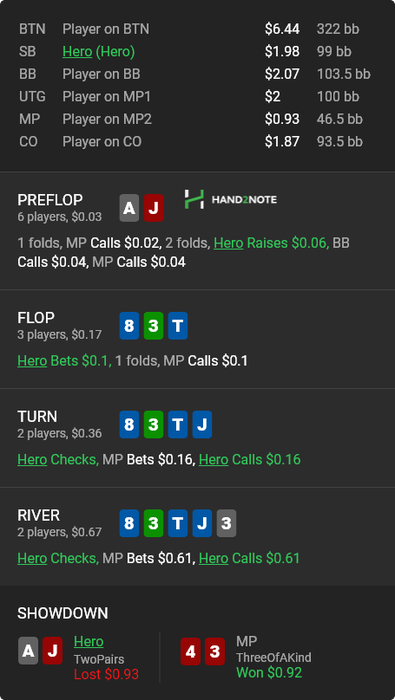Click the Hero Calls $0.61 link on the river

click(x=213, y=558)
